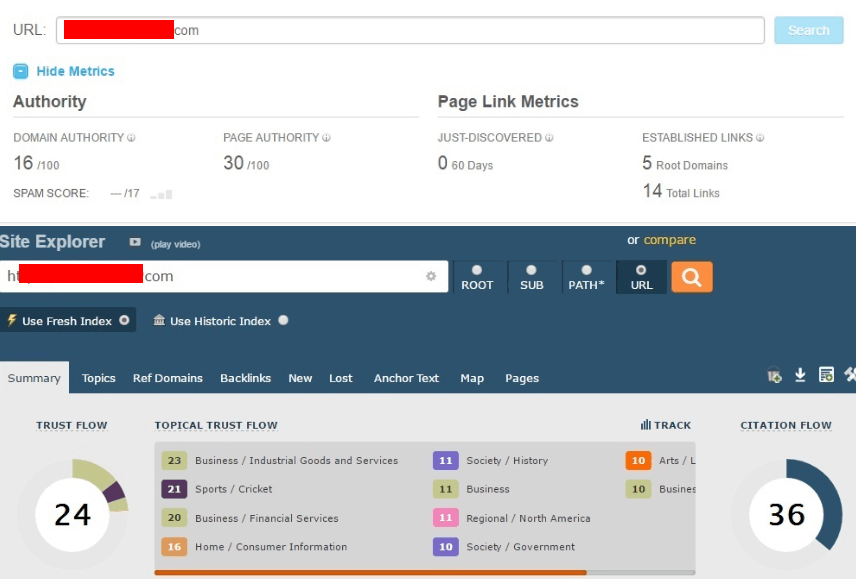Image resolution: width=856 pixels, height=579 pixels.
Task: Select the SUB radio option
Action: [531, 270]
